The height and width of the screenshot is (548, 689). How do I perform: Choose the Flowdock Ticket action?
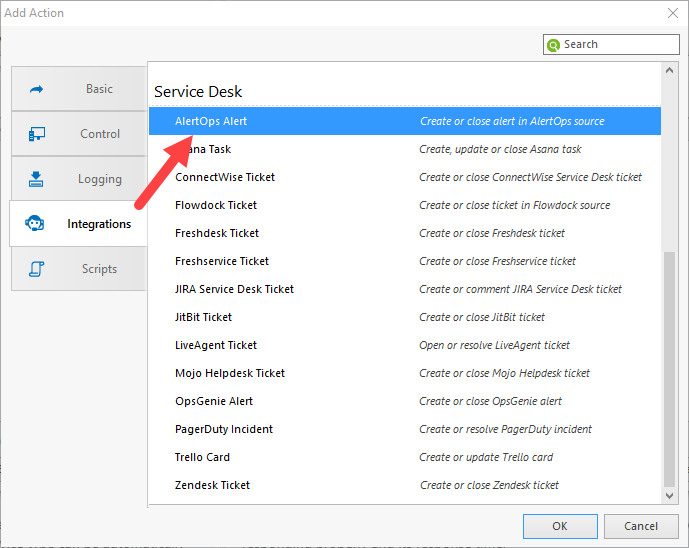[405, 205]
